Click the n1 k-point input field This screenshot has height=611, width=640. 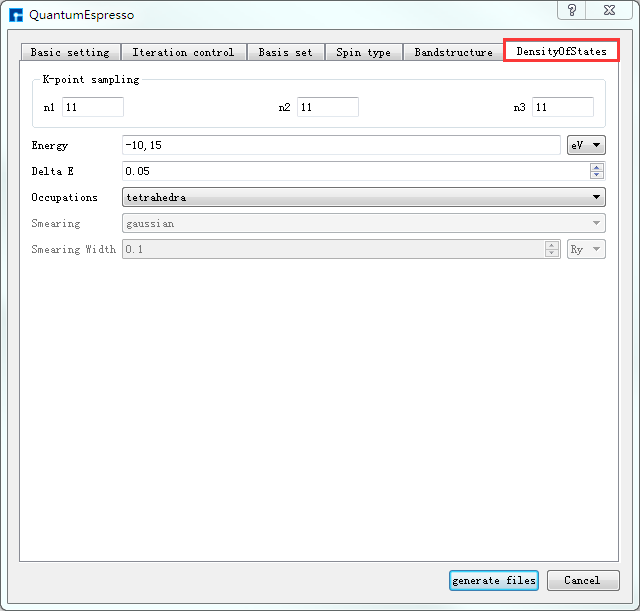(x=93, y=107)
